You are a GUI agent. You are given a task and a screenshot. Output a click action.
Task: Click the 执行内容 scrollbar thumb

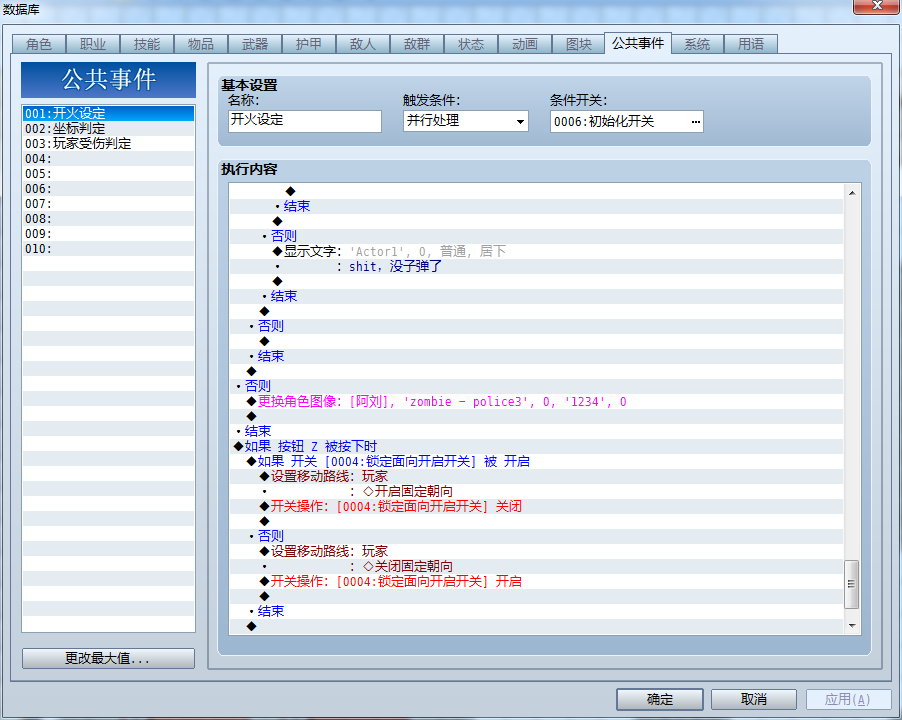click(x=851, y=584)
